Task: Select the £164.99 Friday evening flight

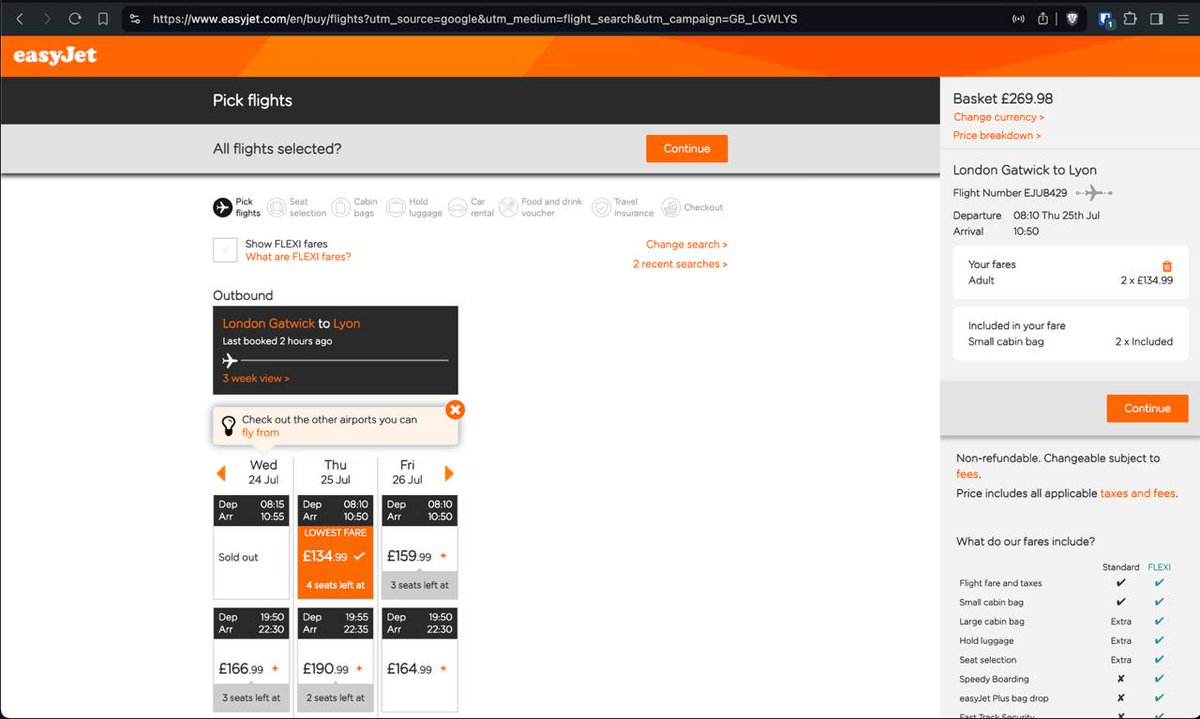Action: tap(420, 659)
